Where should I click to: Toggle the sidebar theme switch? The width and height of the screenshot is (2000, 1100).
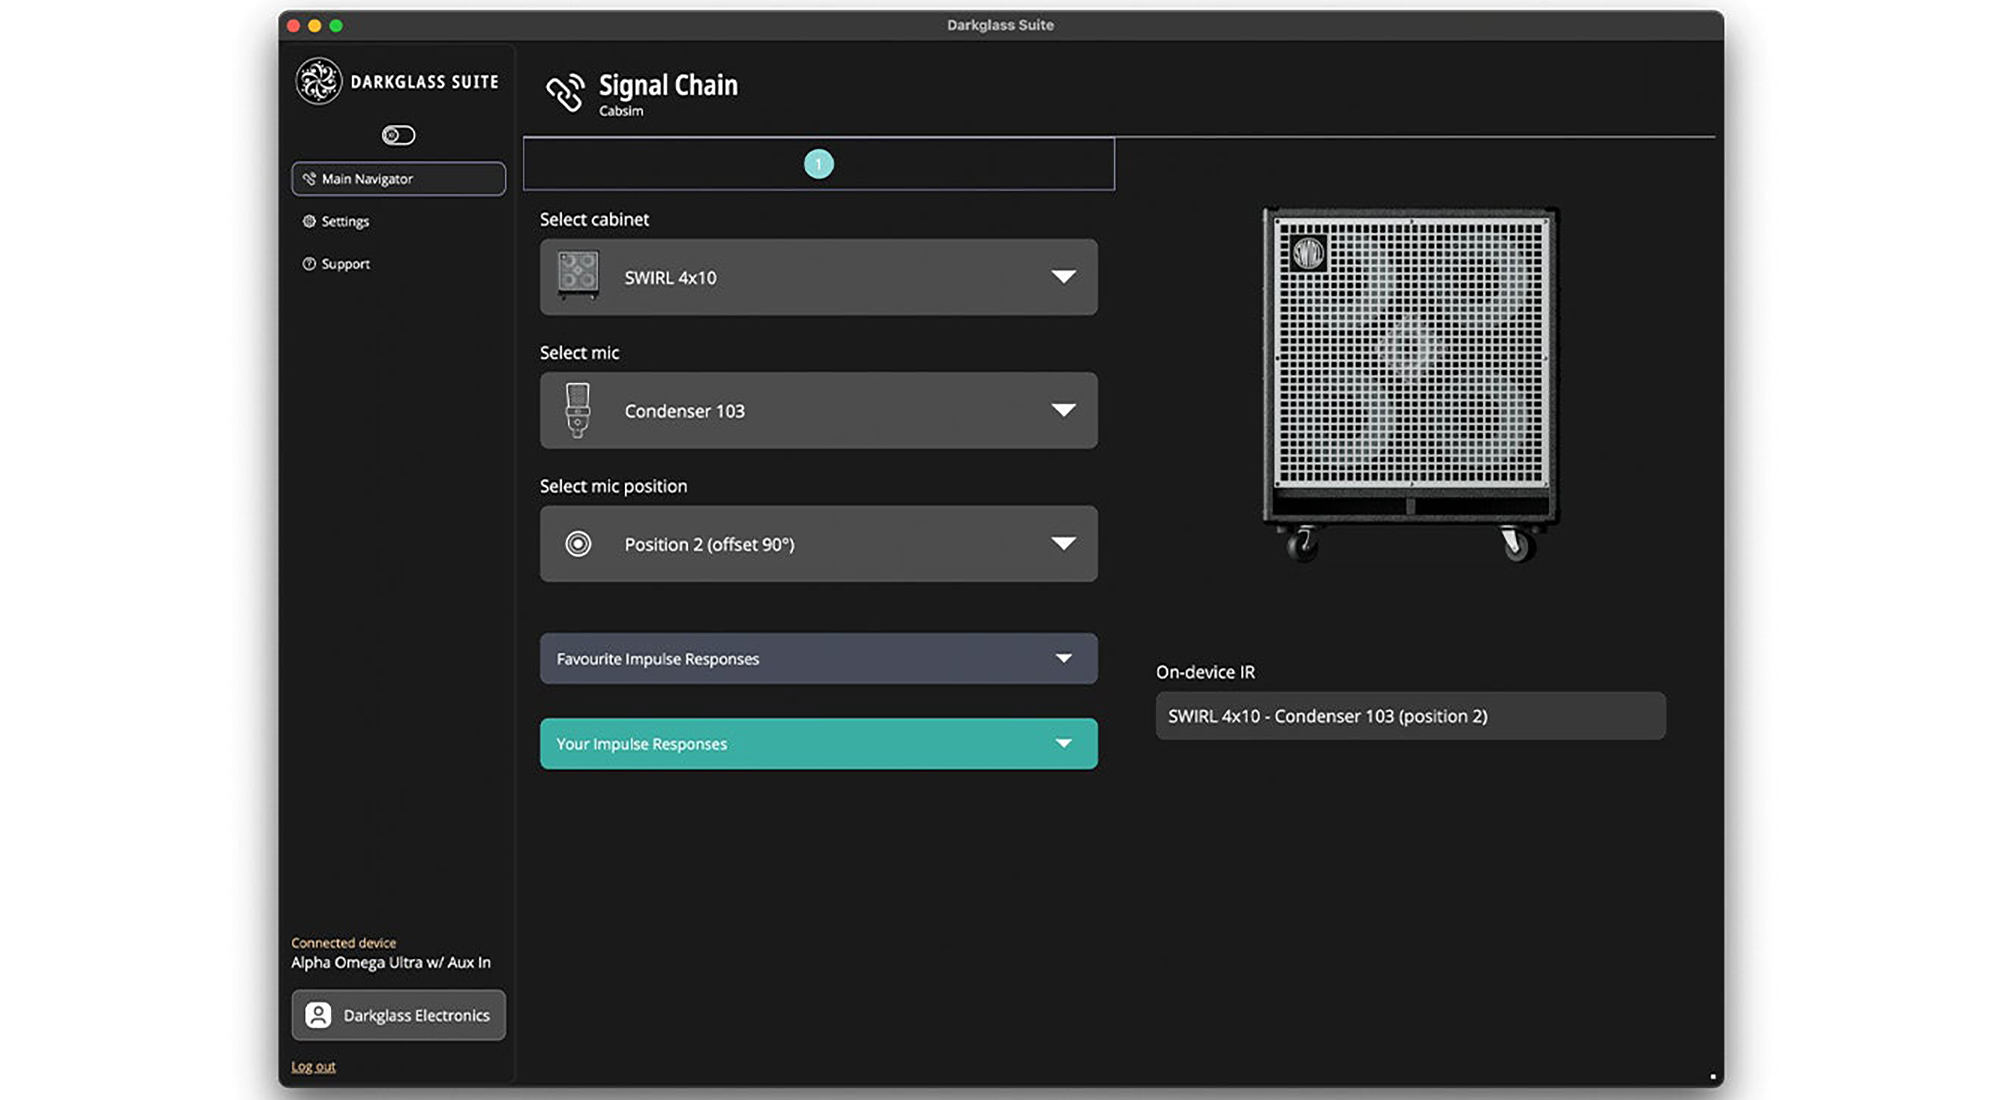(398, 135)
